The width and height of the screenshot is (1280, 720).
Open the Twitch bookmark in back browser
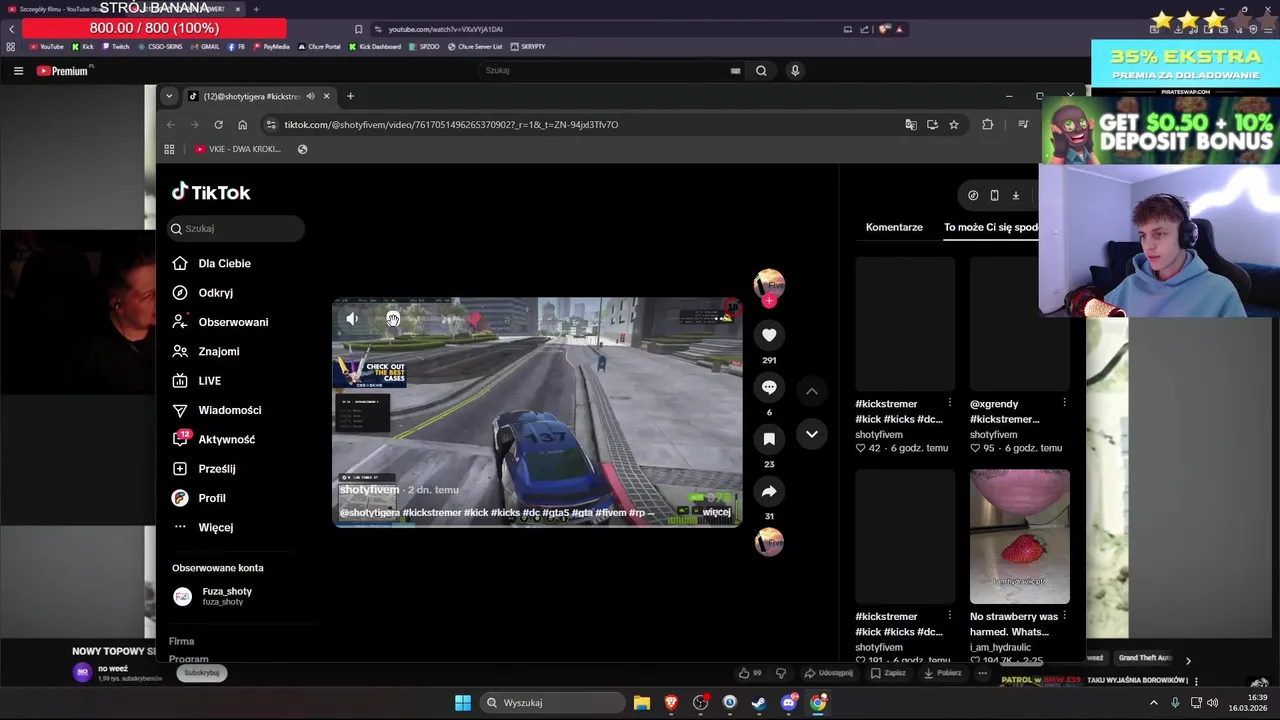pyautogui.click(x=115, y=47)
